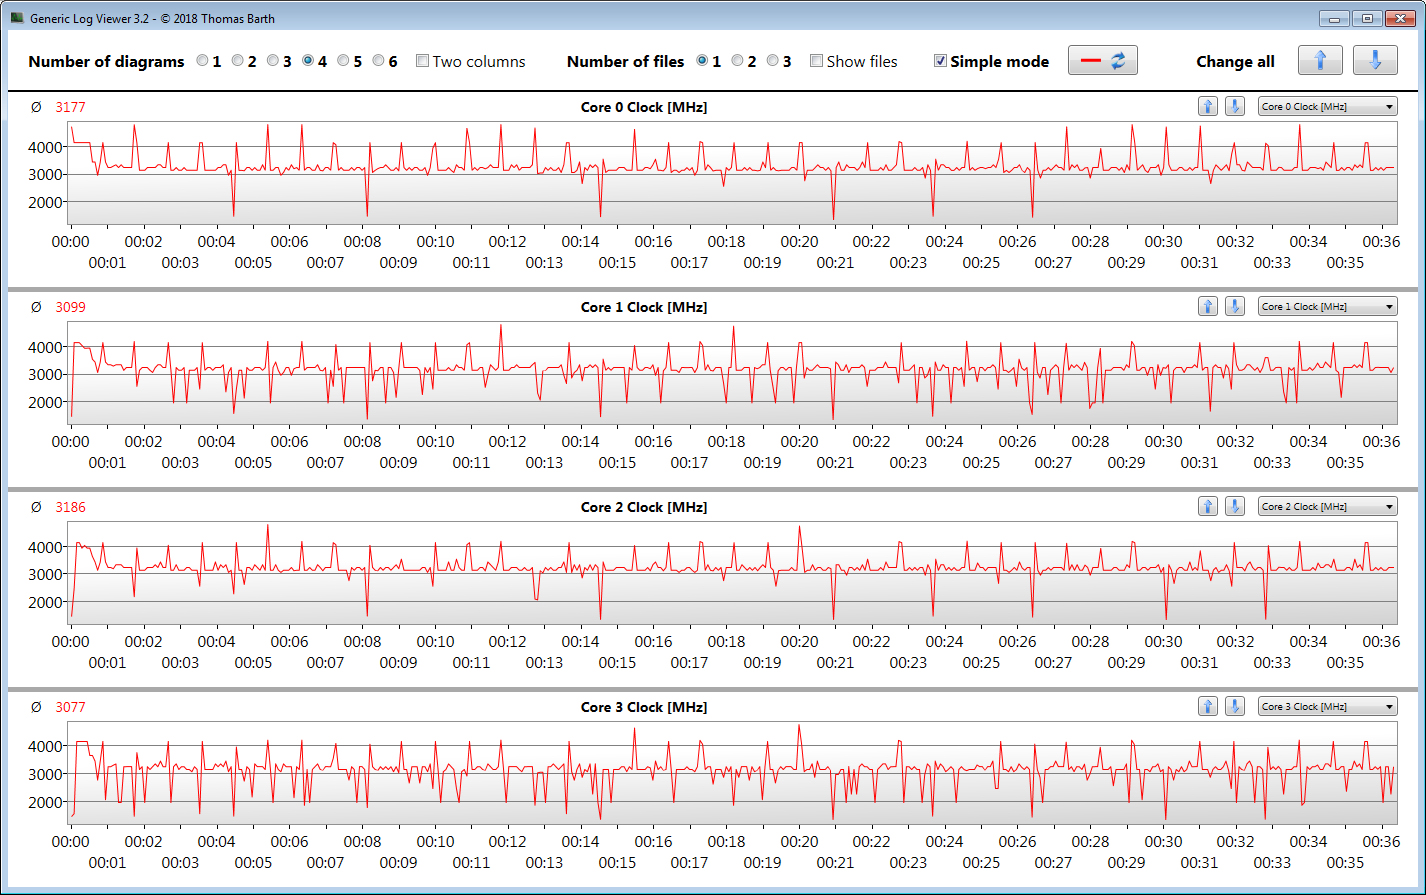Click up arrow for Core 1 Clock diagram
The height and width of the screenshot is (895, 1426).
click(1208, 307)
